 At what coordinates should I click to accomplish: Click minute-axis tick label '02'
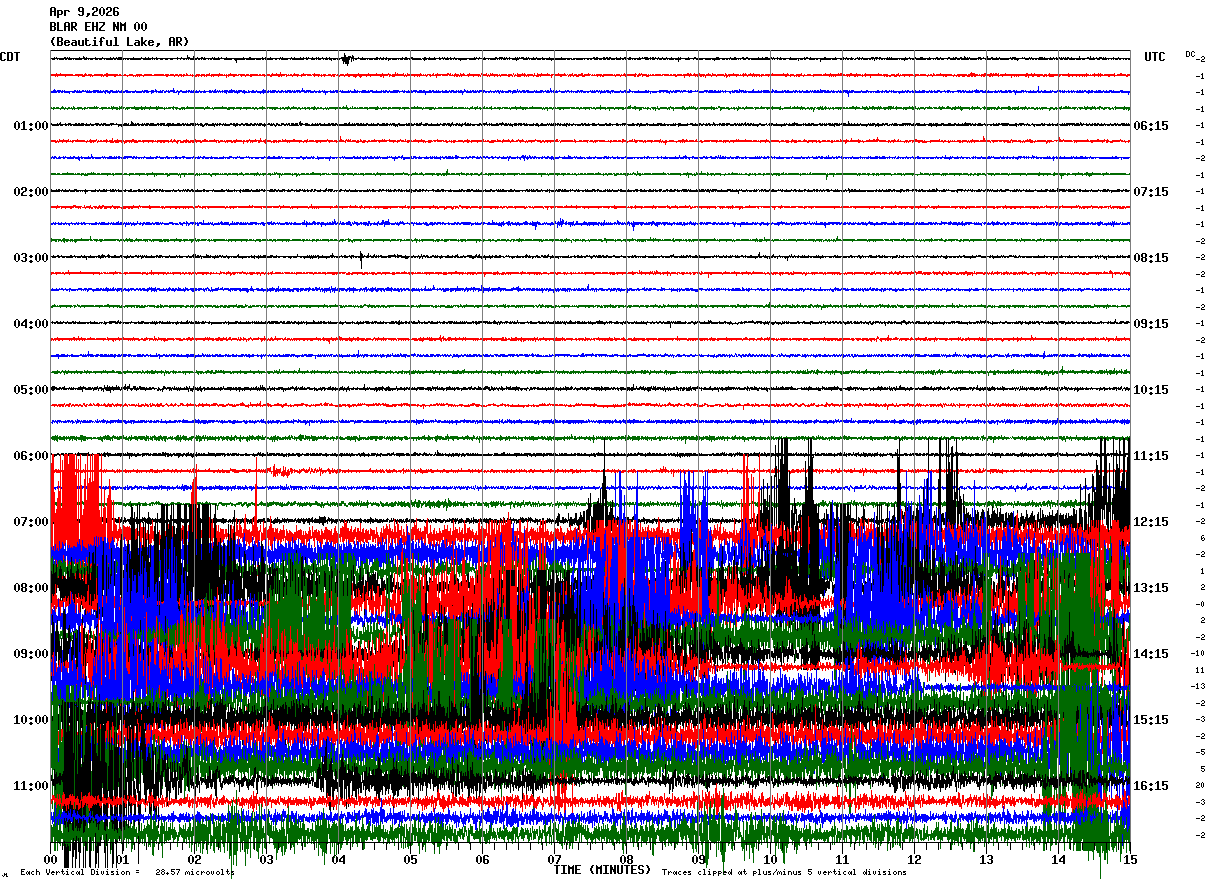[x=194, y=860]
